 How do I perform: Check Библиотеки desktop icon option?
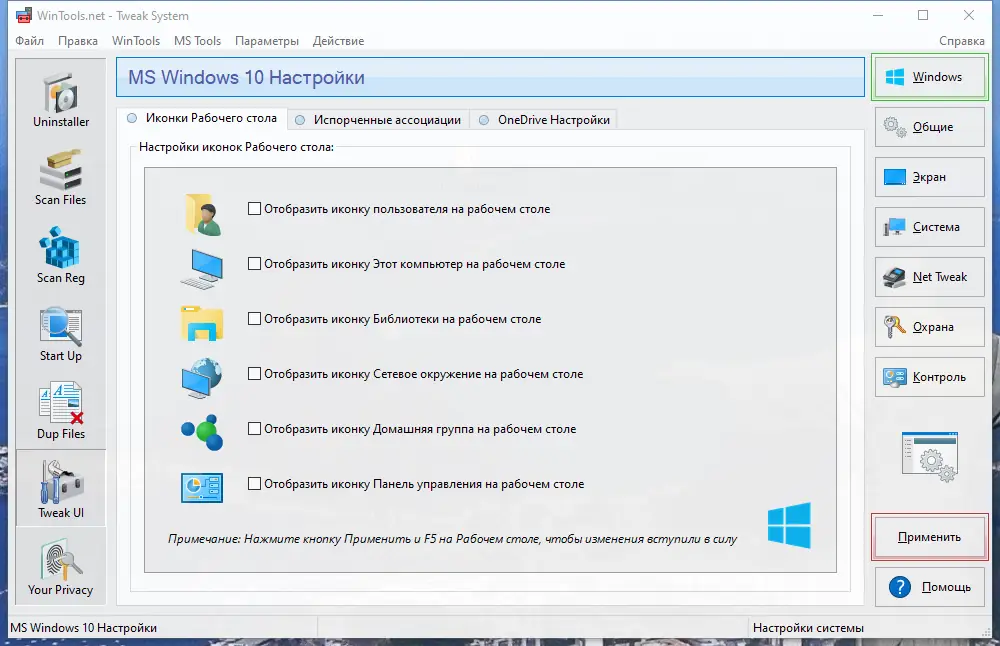point(395,318)
